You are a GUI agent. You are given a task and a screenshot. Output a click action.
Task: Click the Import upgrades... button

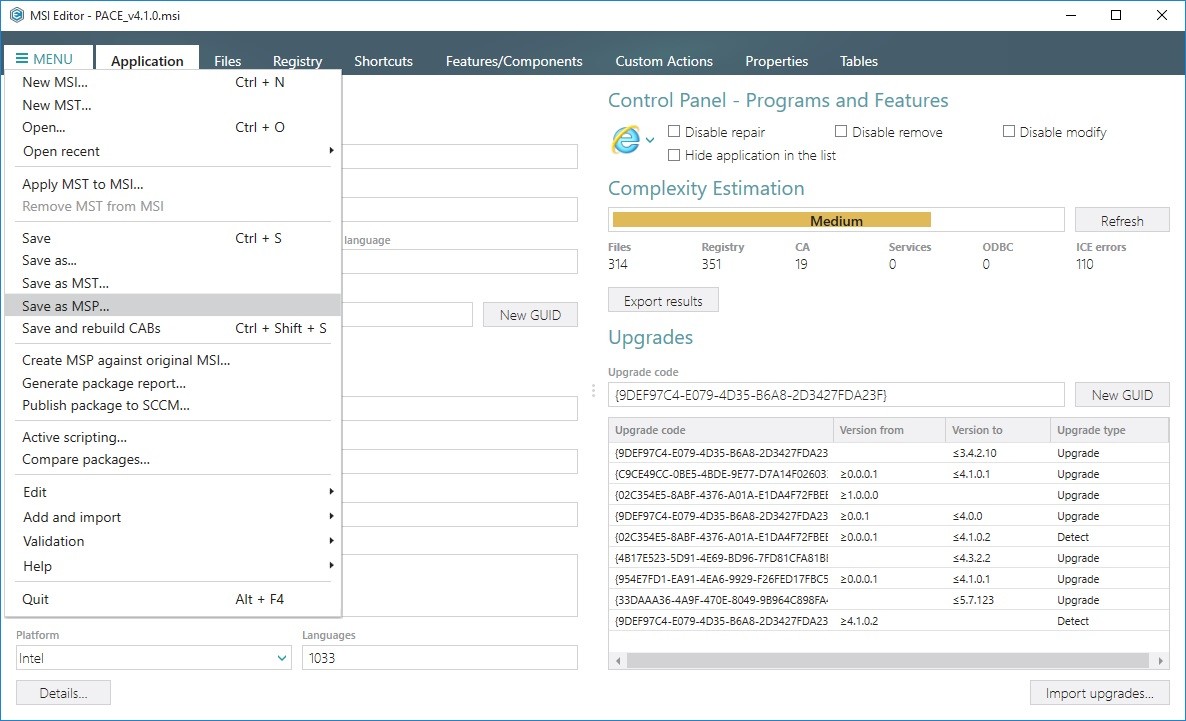[x=1099, y=693]
